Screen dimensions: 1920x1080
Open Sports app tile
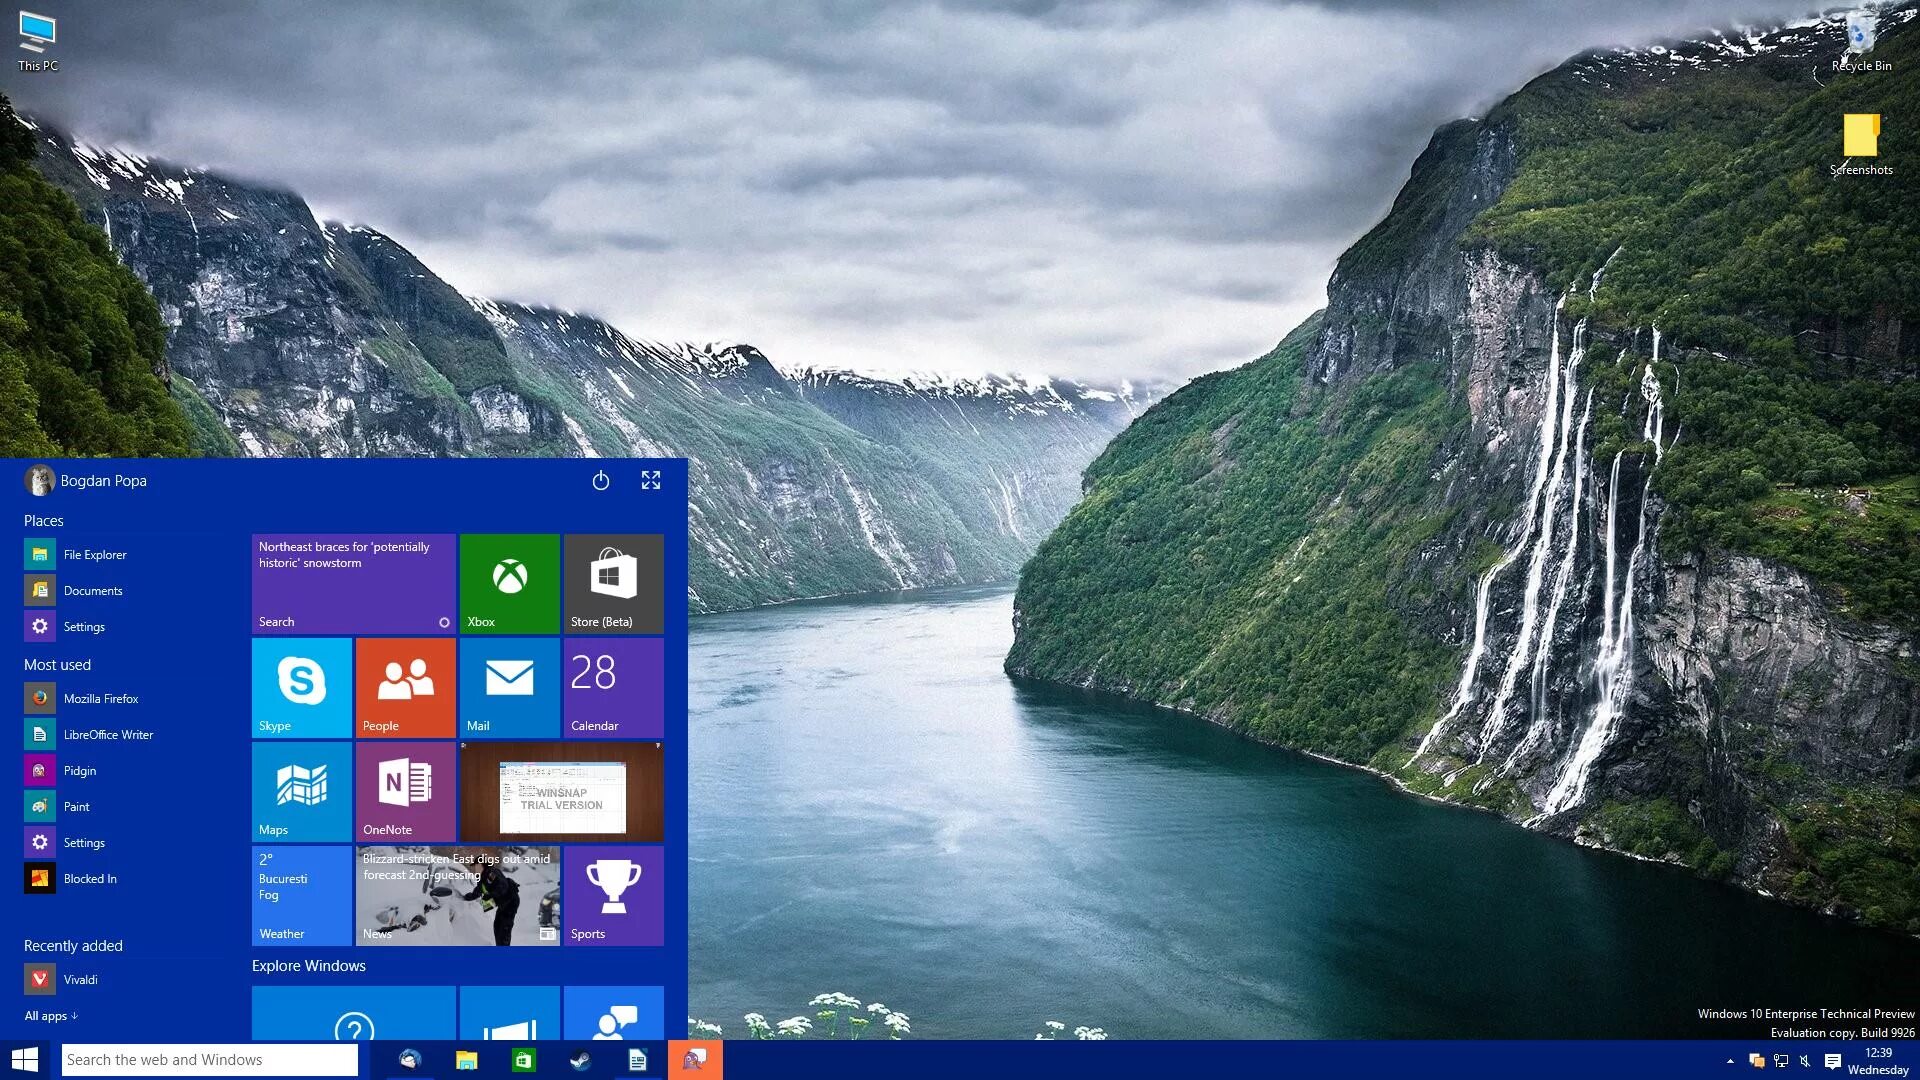pyautogui.click(x=611, y=894)
